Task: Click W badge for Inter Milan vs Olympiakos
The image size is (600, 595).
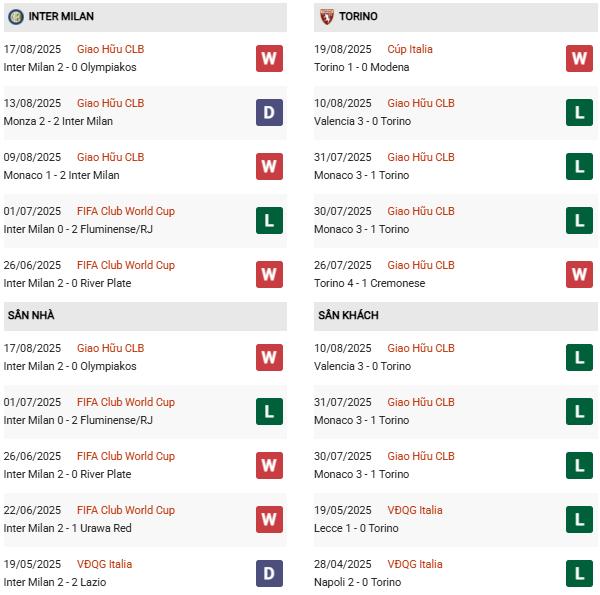Action: [269, 58]
